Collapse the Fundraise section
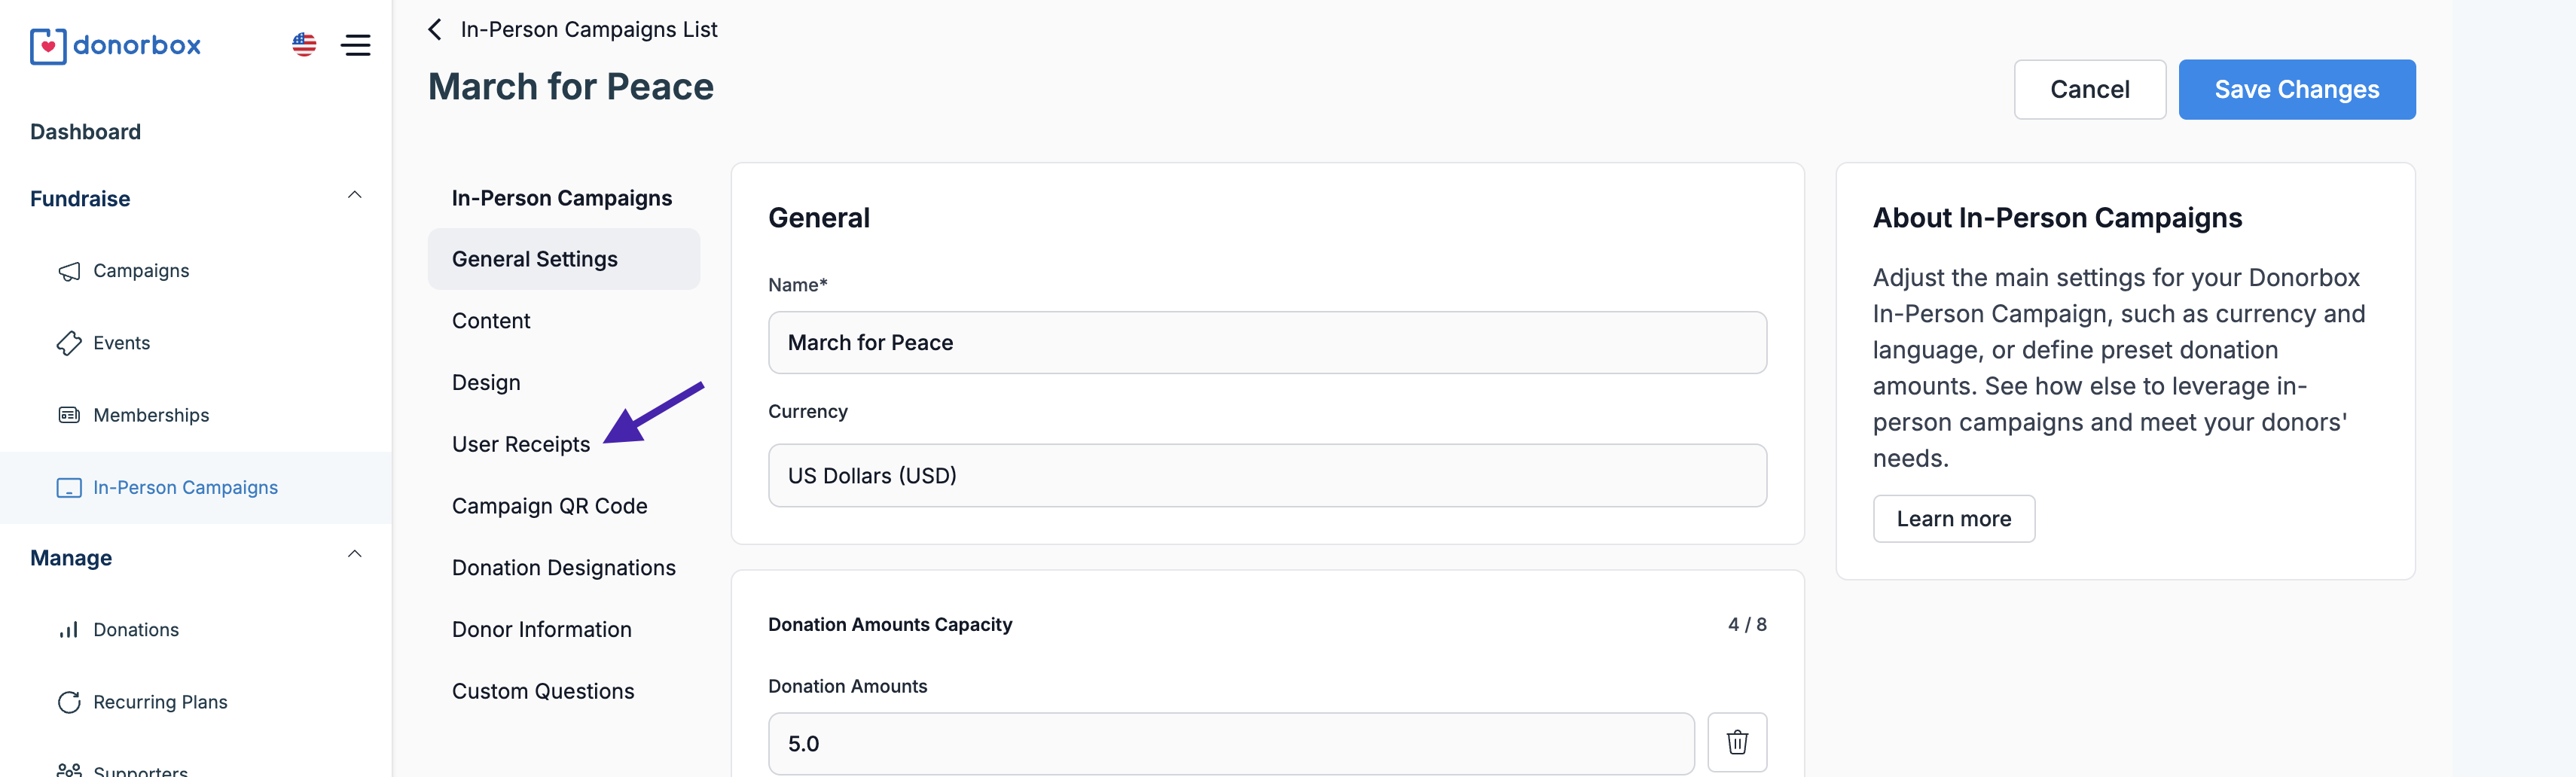The width and height of the screenshot is (2576, 777). 354,195
